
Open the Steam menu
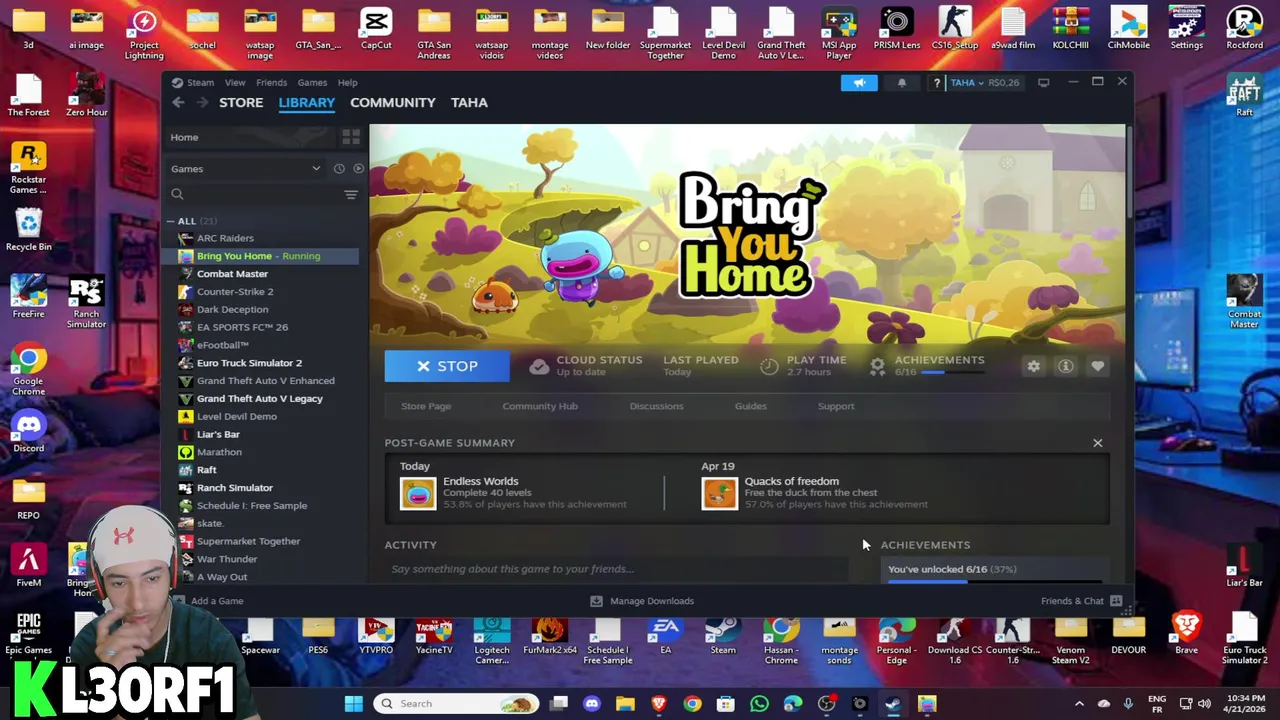click(200, 83)
